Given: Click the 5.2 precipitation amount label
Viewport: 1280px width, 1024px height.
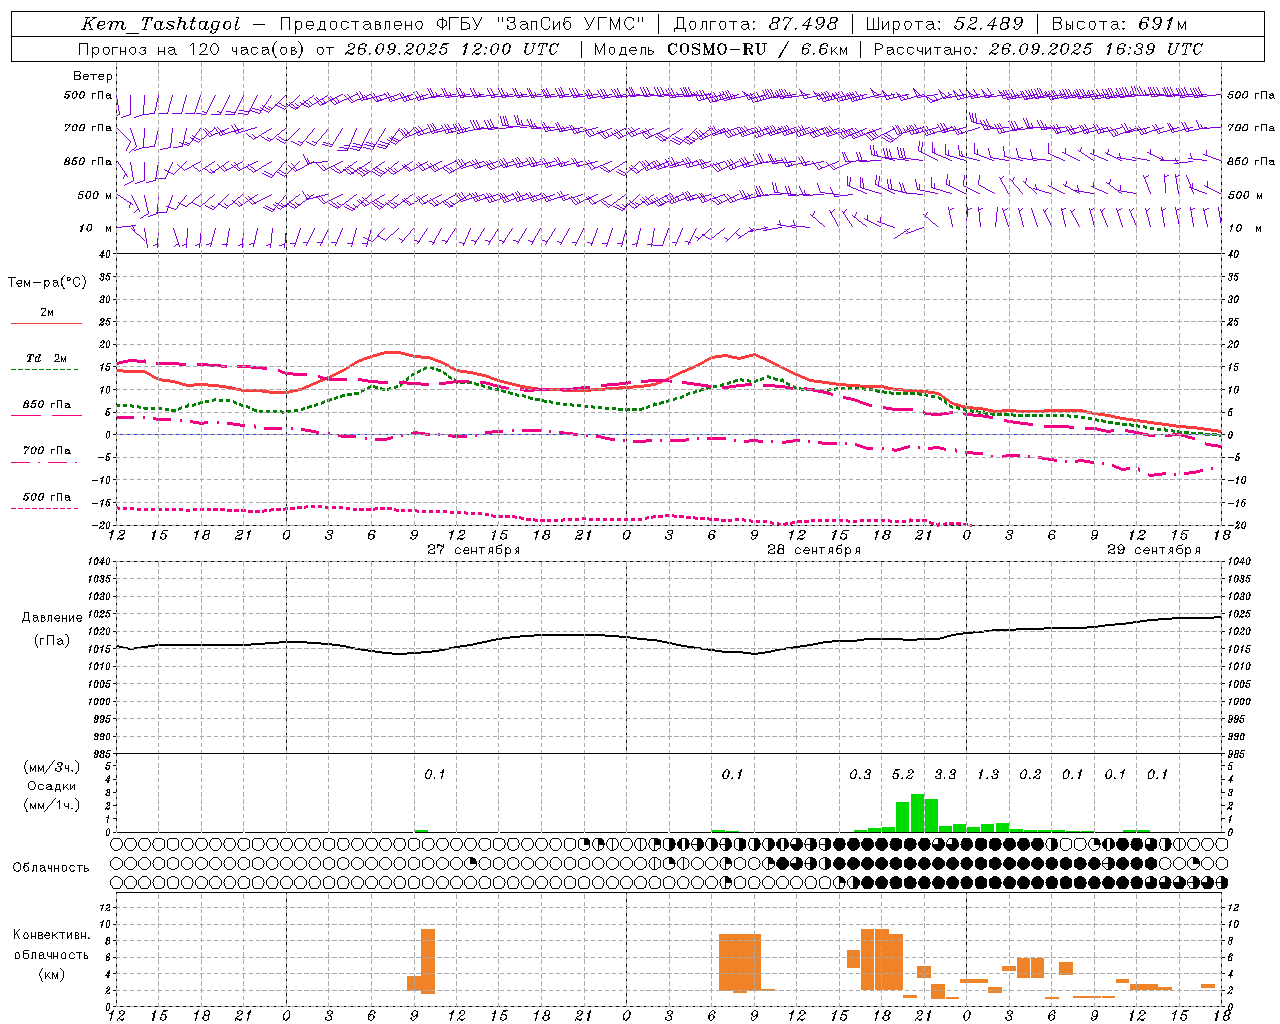Looking at the screenshot, I should click(903, 774).
